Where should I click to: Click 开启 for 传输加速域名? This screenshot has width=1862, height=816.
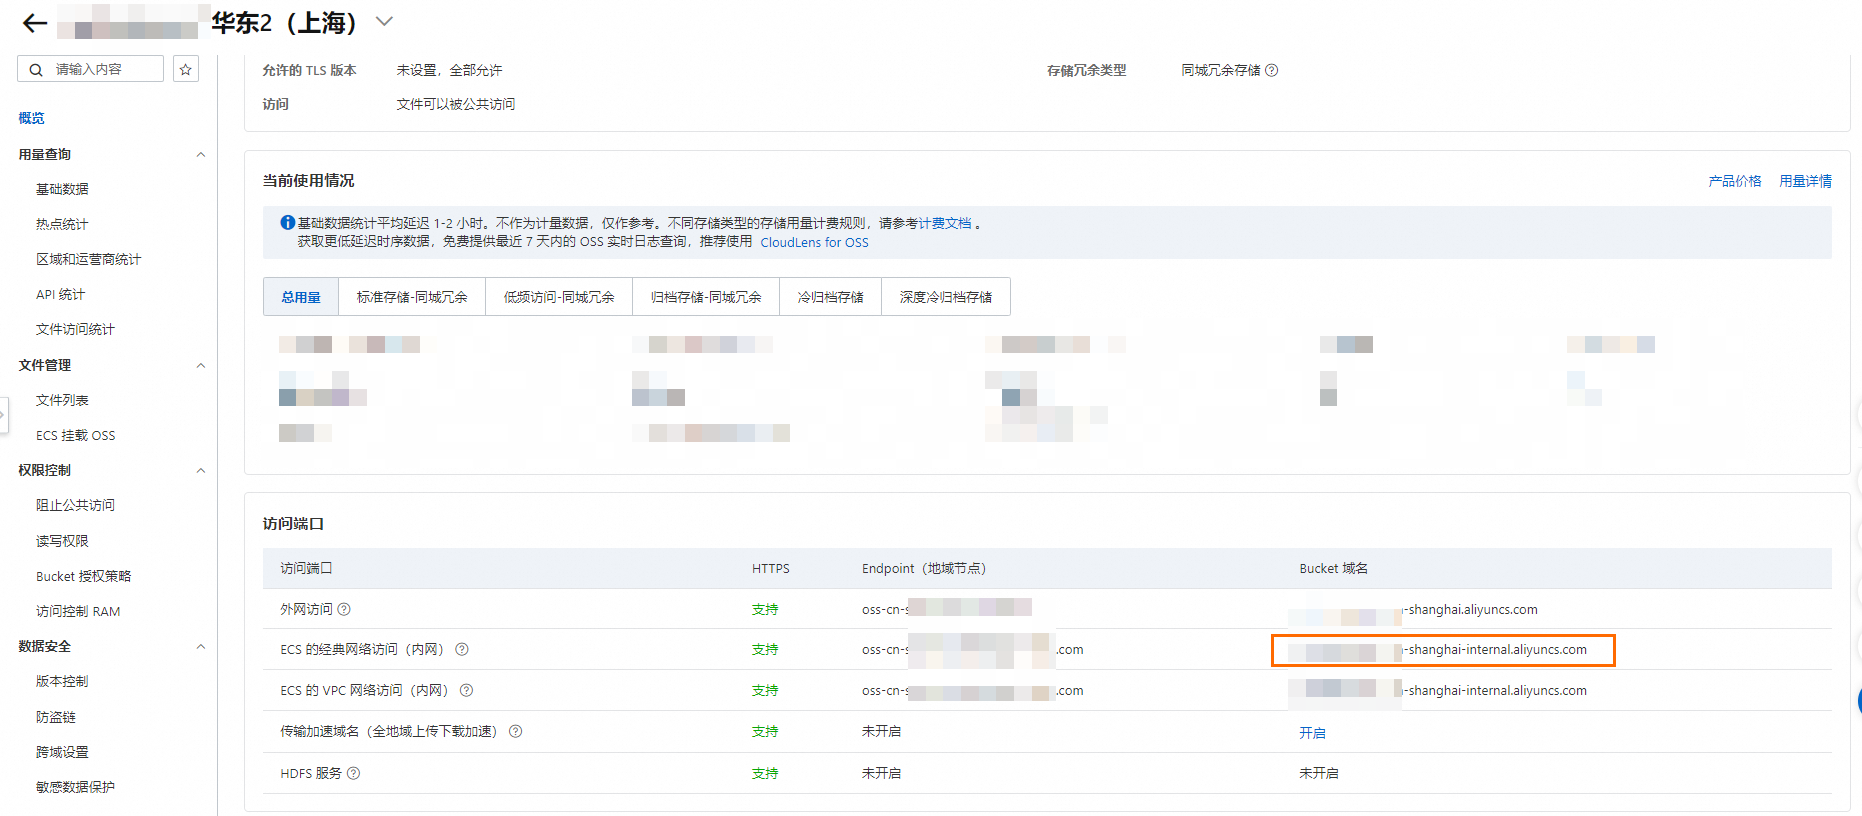coord(1312,733)
